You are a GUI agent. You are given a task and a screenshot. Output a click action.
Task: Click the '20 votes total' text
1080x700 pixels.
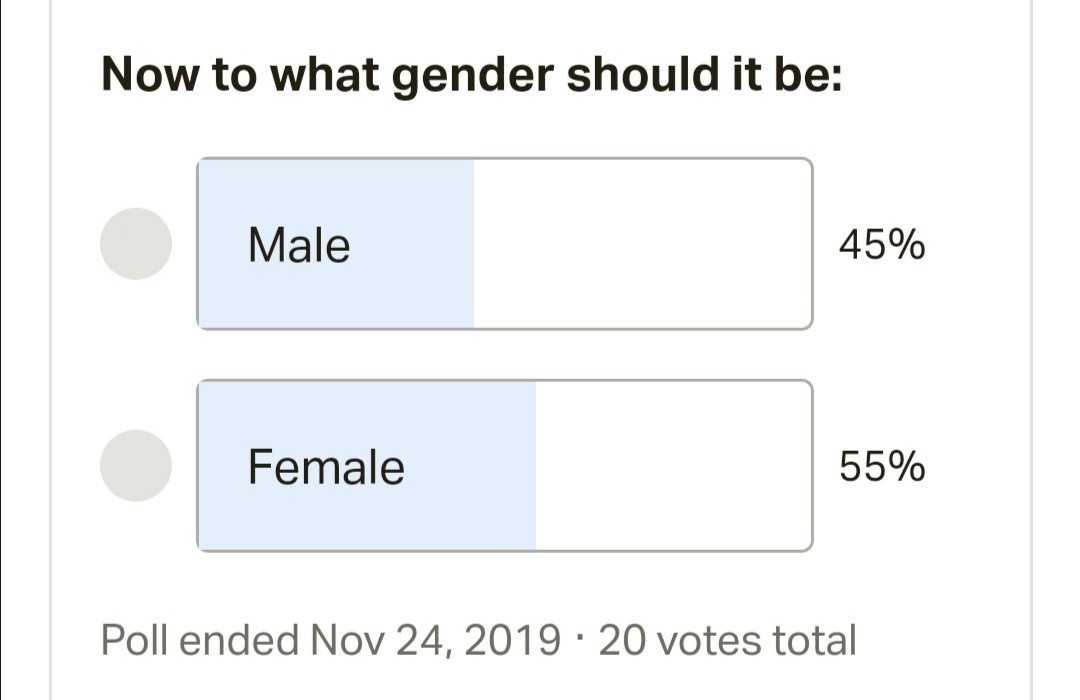pos(727,640)
